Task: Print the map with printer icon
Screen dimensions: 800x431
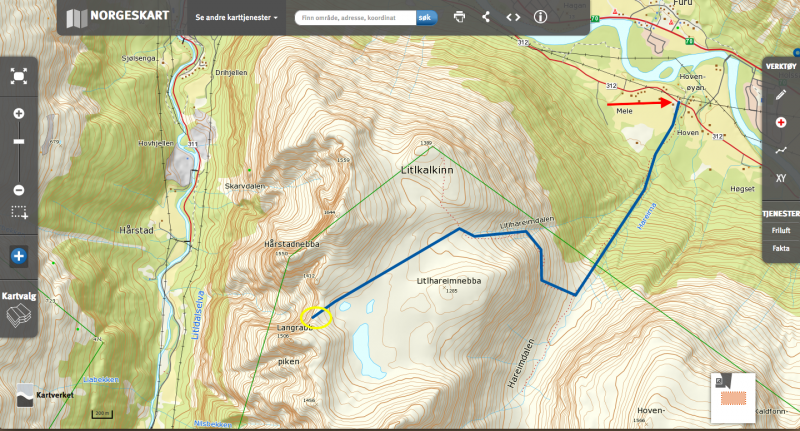Action: coord(459,17)
